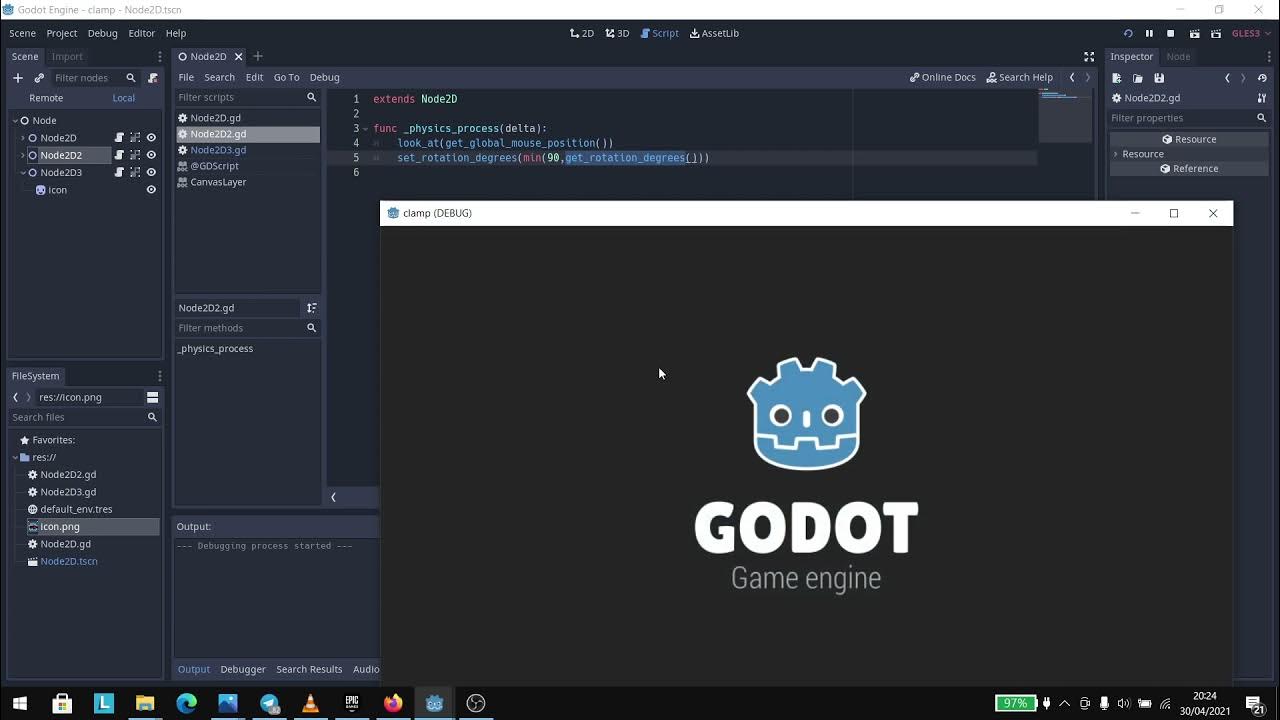Switch workspace to 3D view
Viewport: 1280px width, 720px height.
(x=617, y=33)
